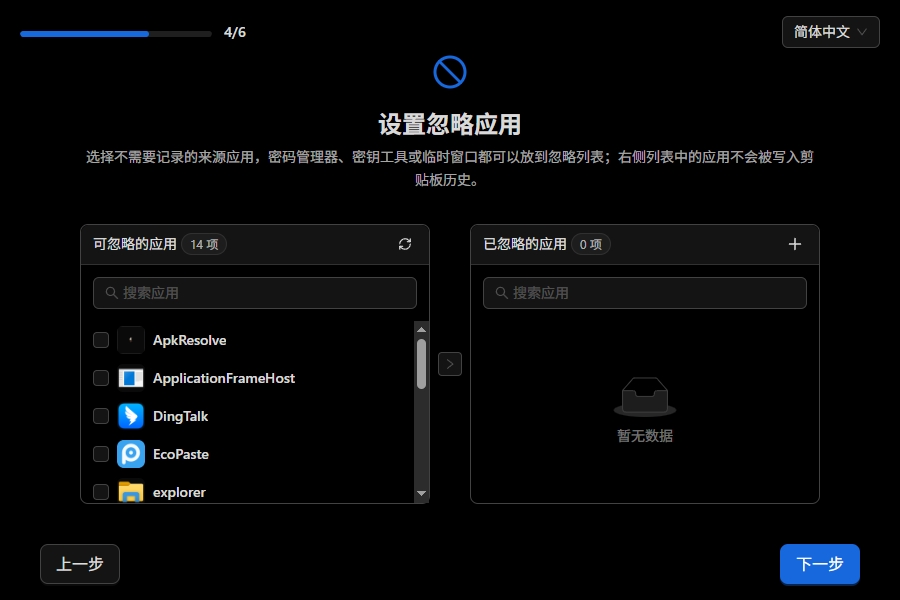
Task: Click the 已忽略的应用 panel title
Action: (x=525, y=244)
